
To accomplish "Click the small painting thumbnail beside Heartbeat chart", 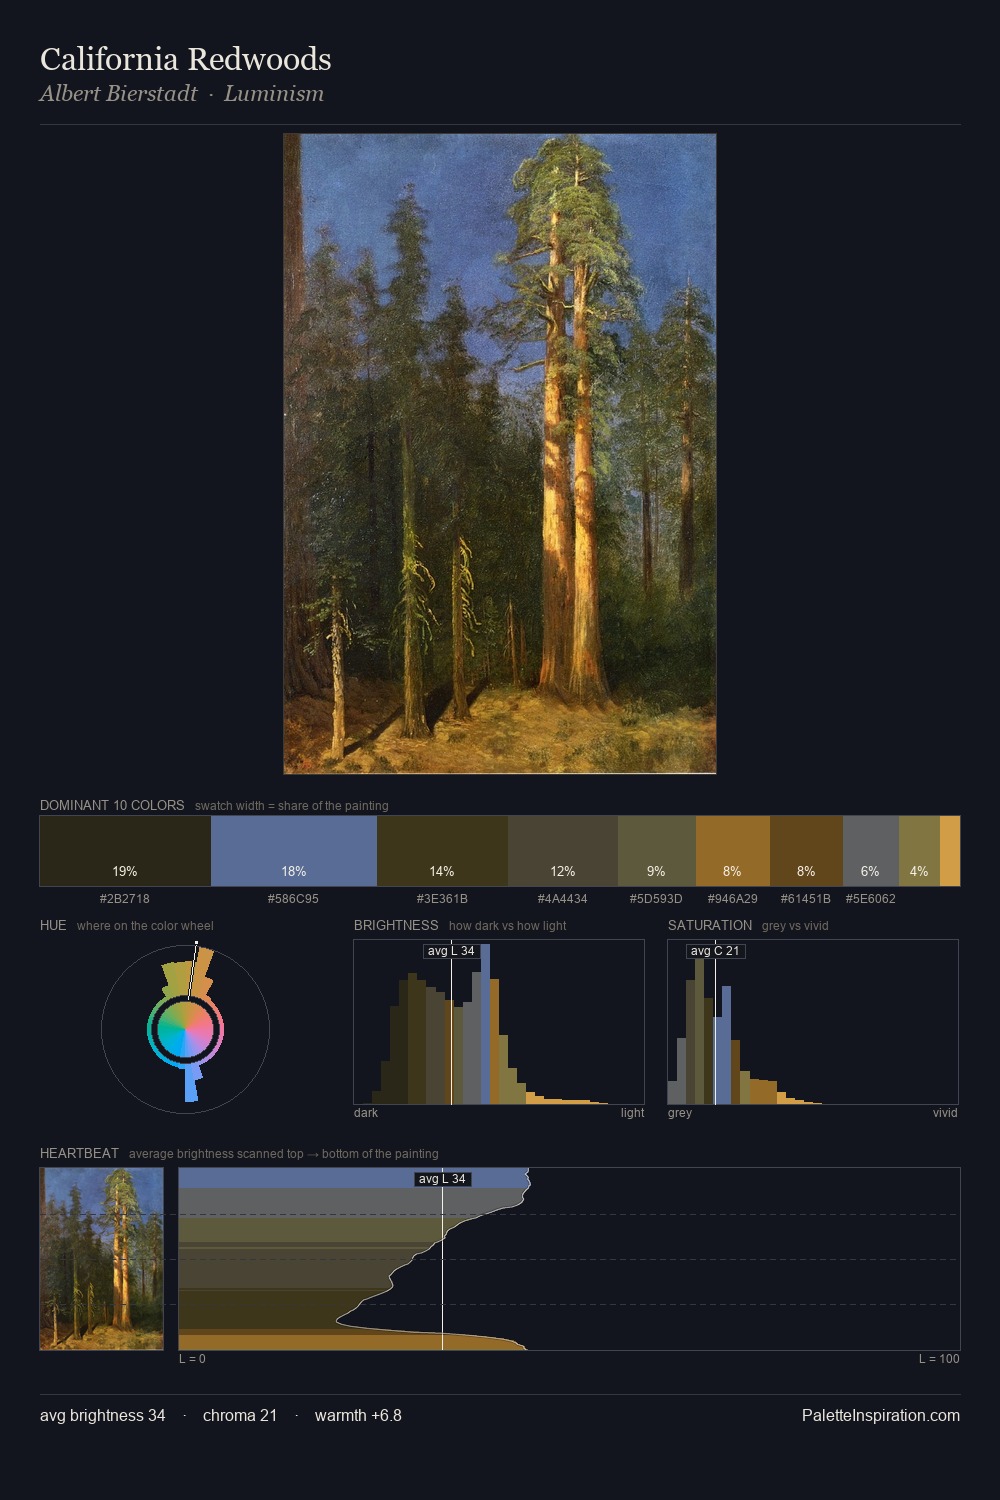I will (101, 1259).
